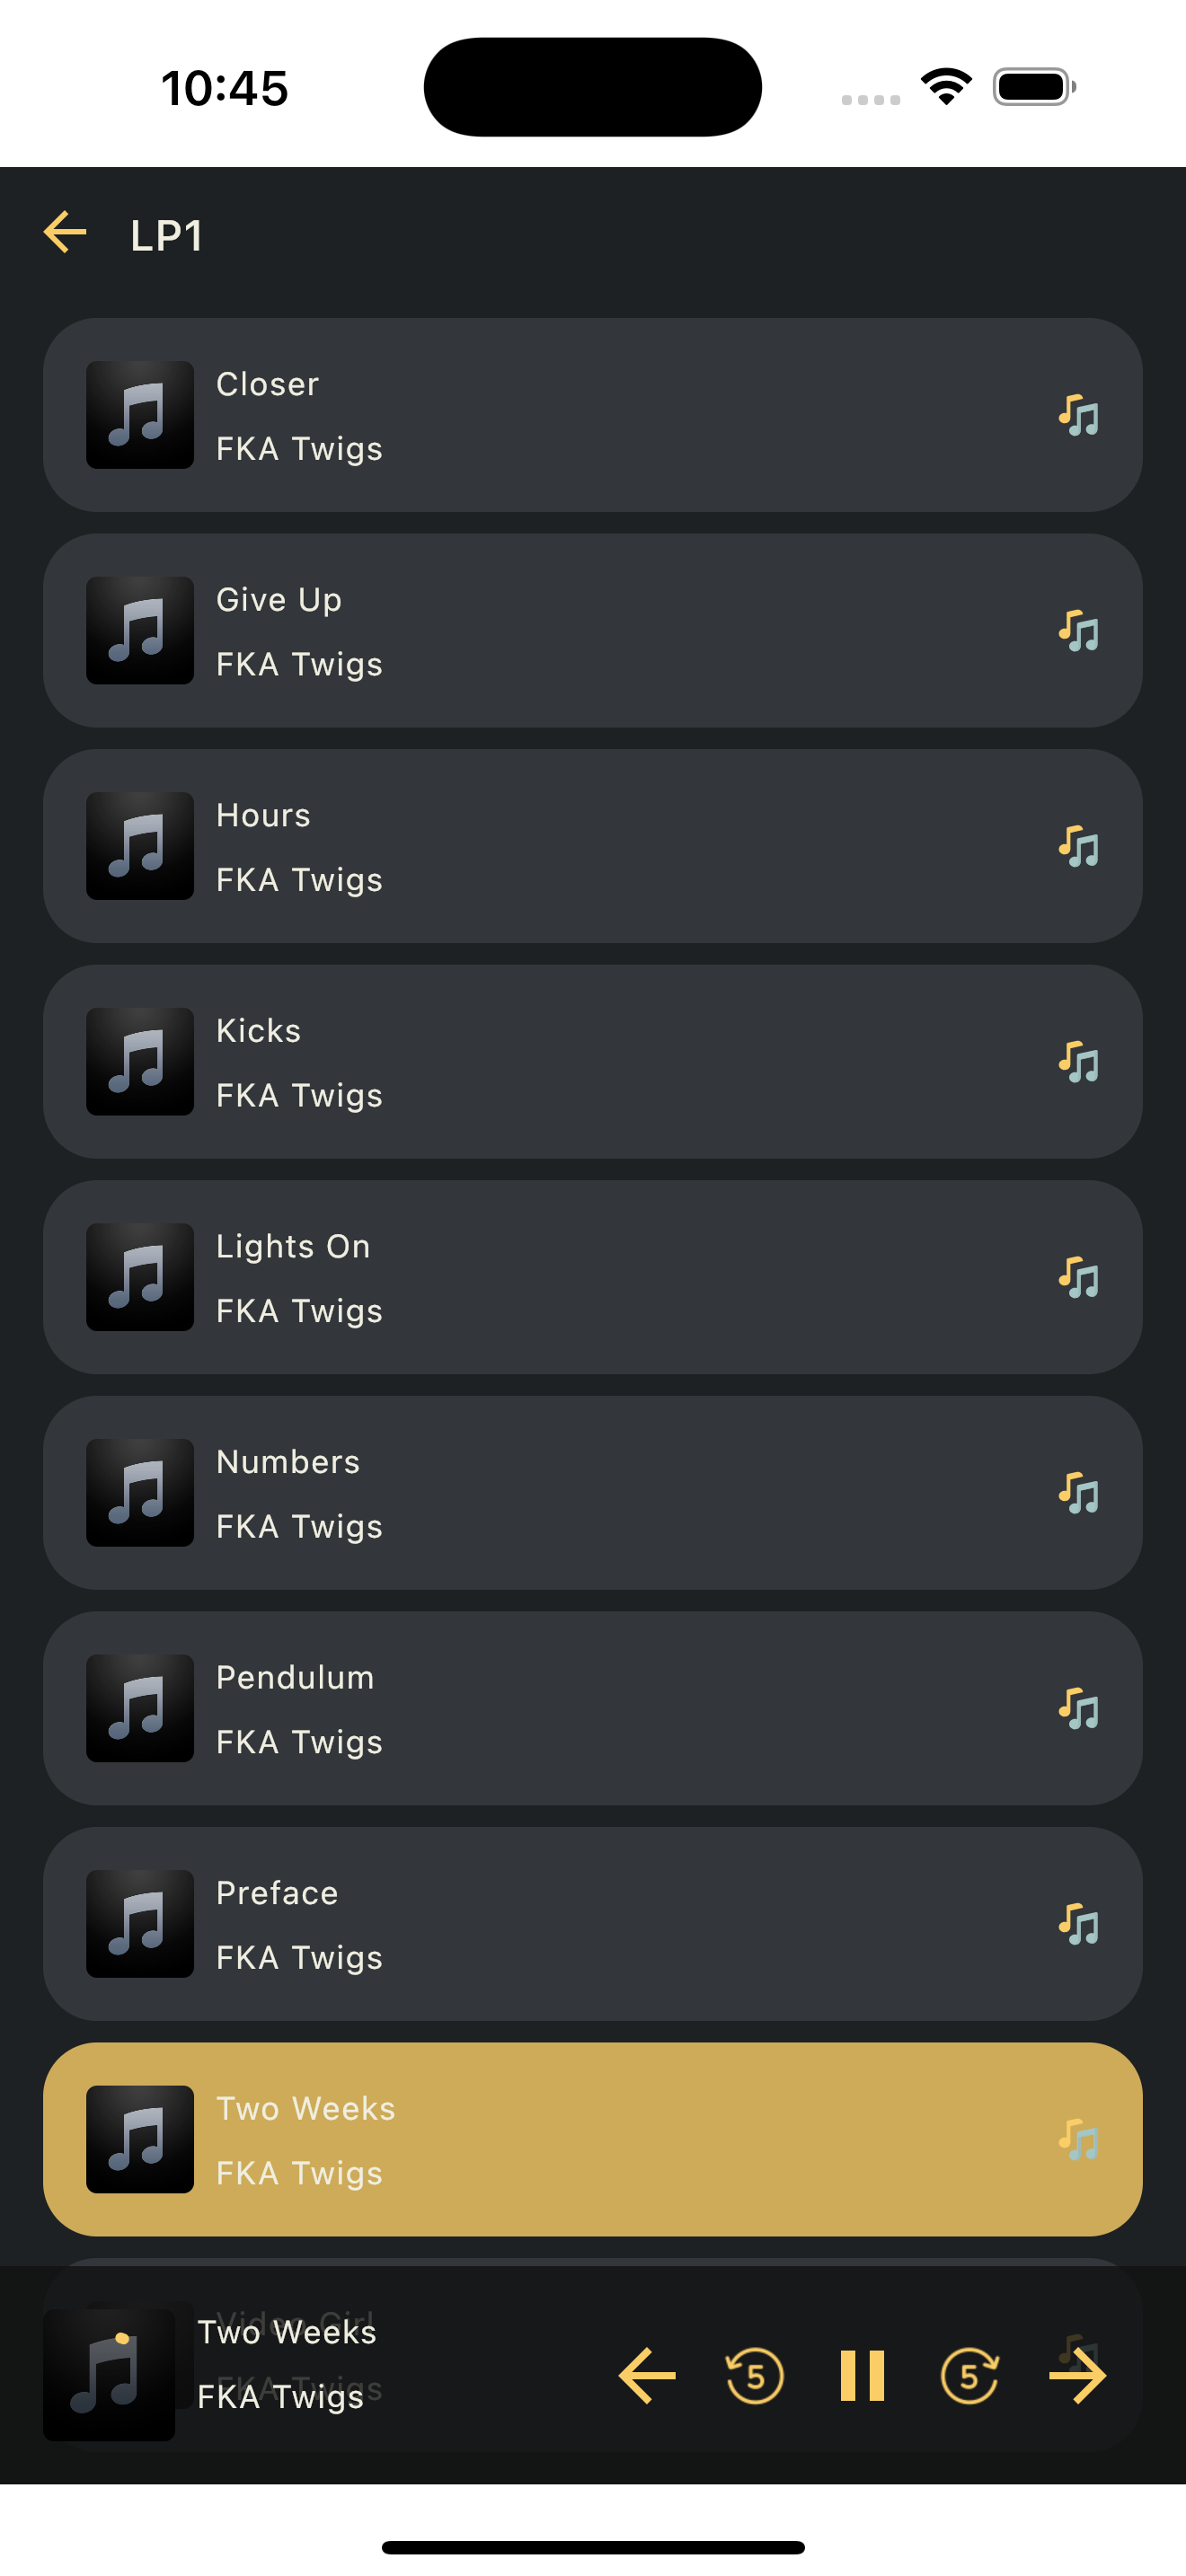This screenshot has width=1186, height=2576.
Task: Tap the back arrow next to LP1
Action: (65, 232)
